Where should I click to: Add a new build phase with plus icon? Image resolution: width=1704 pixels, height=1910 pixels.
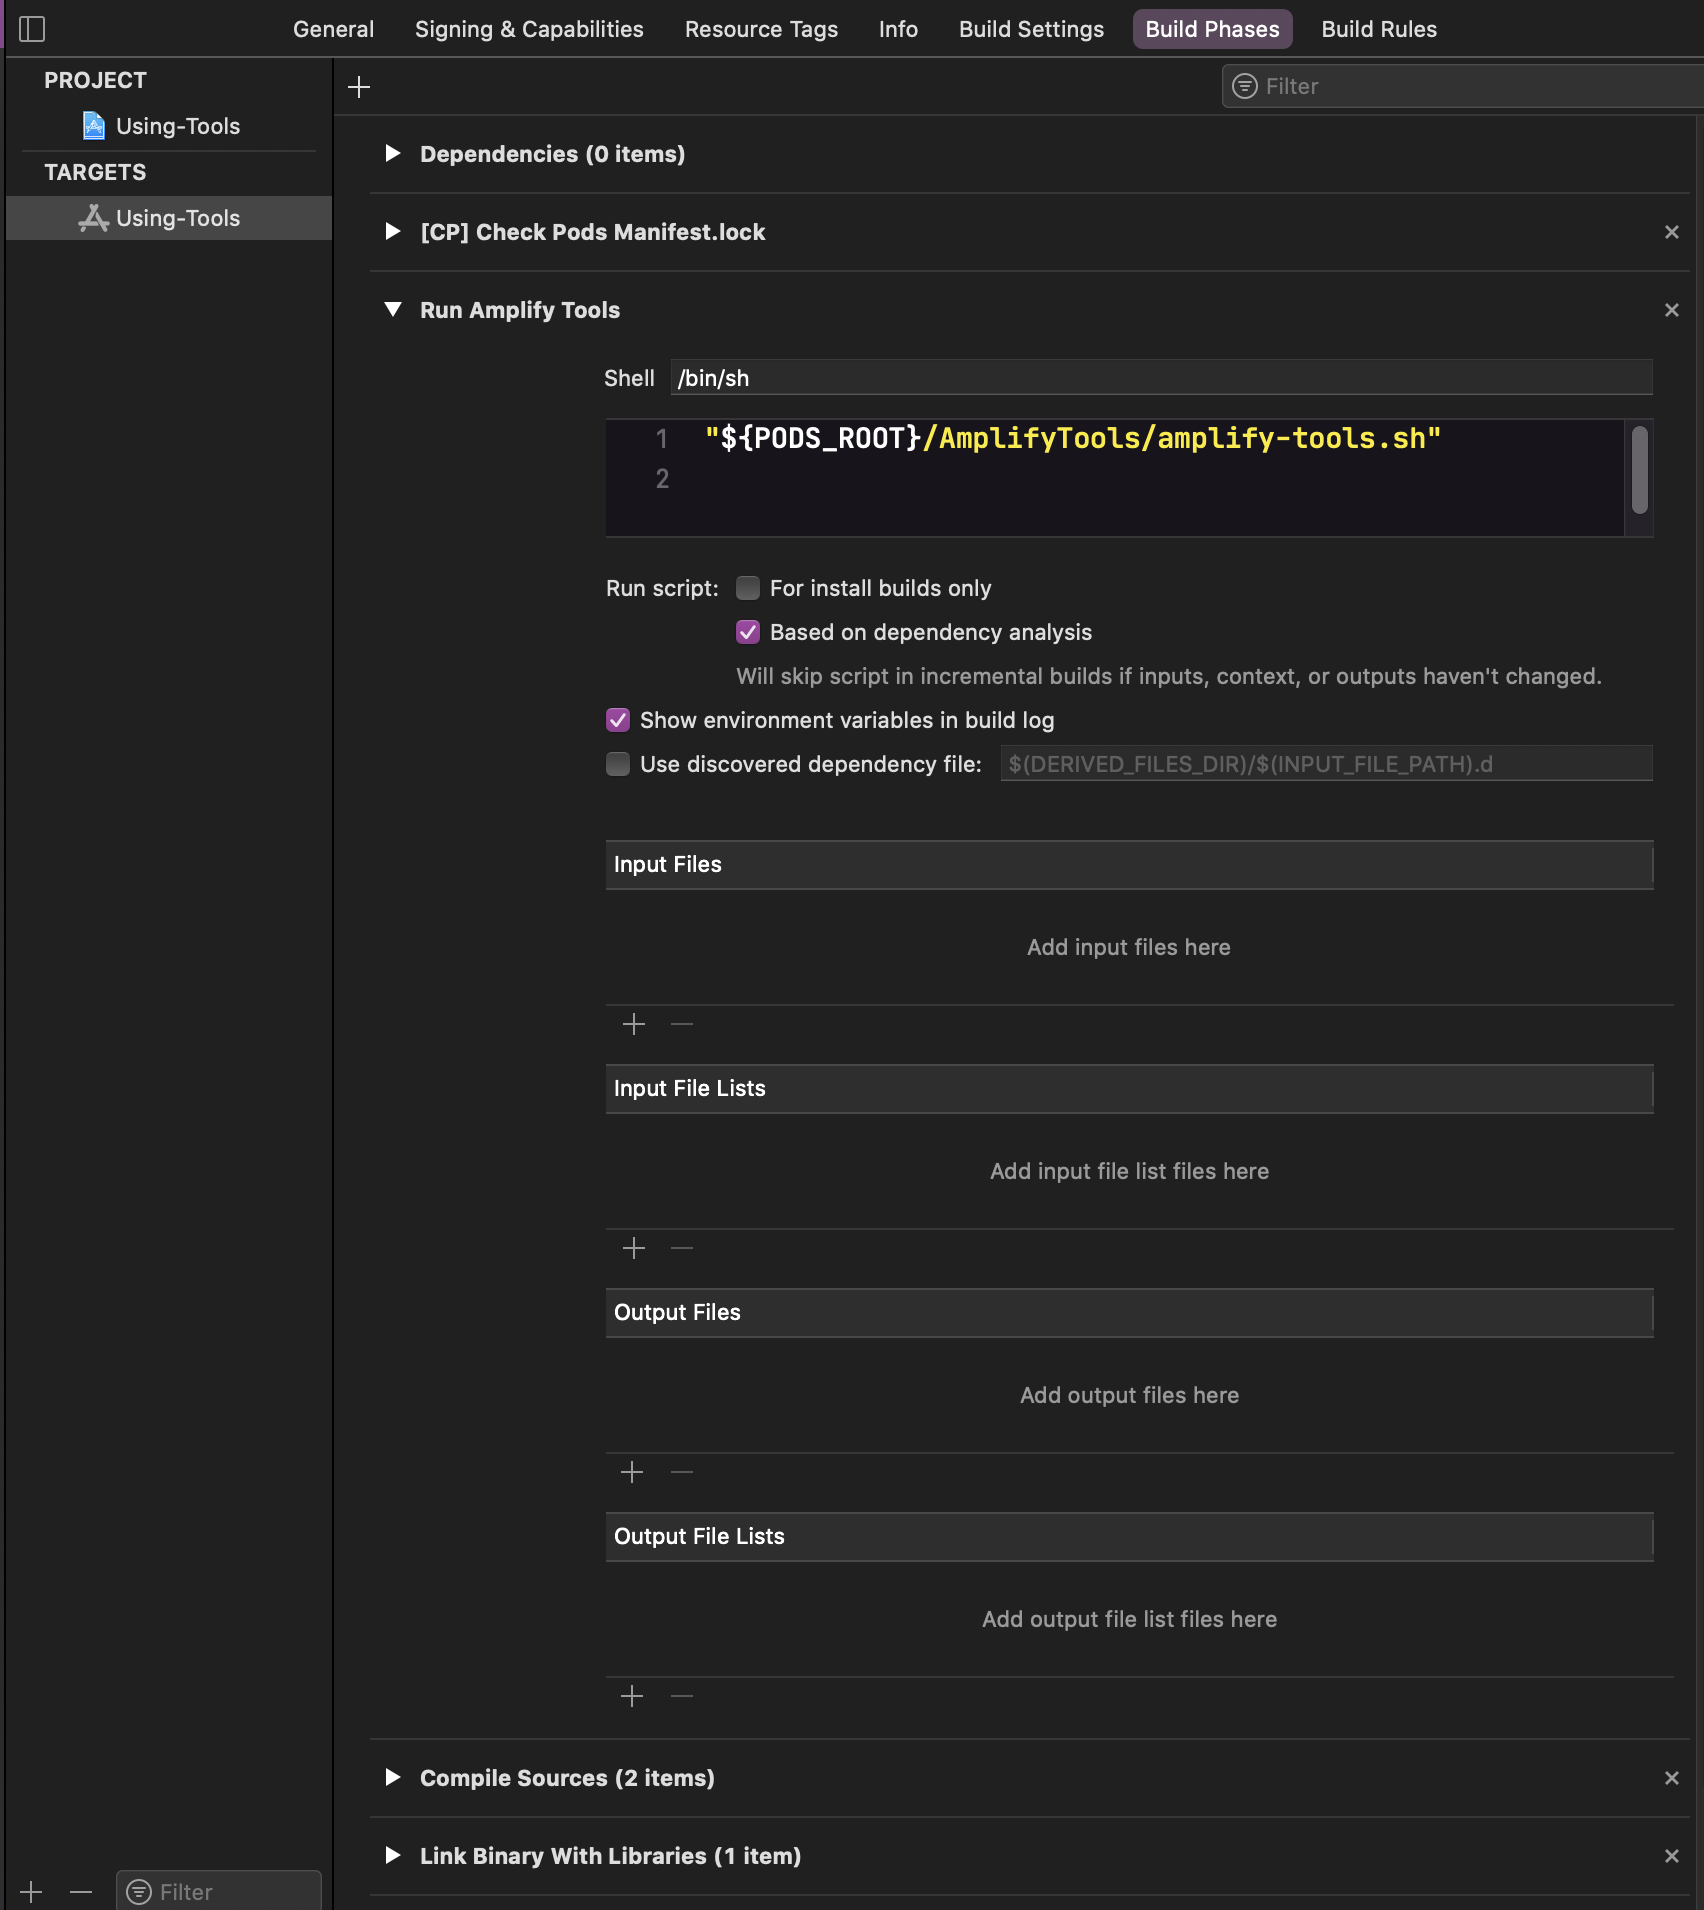359,87
